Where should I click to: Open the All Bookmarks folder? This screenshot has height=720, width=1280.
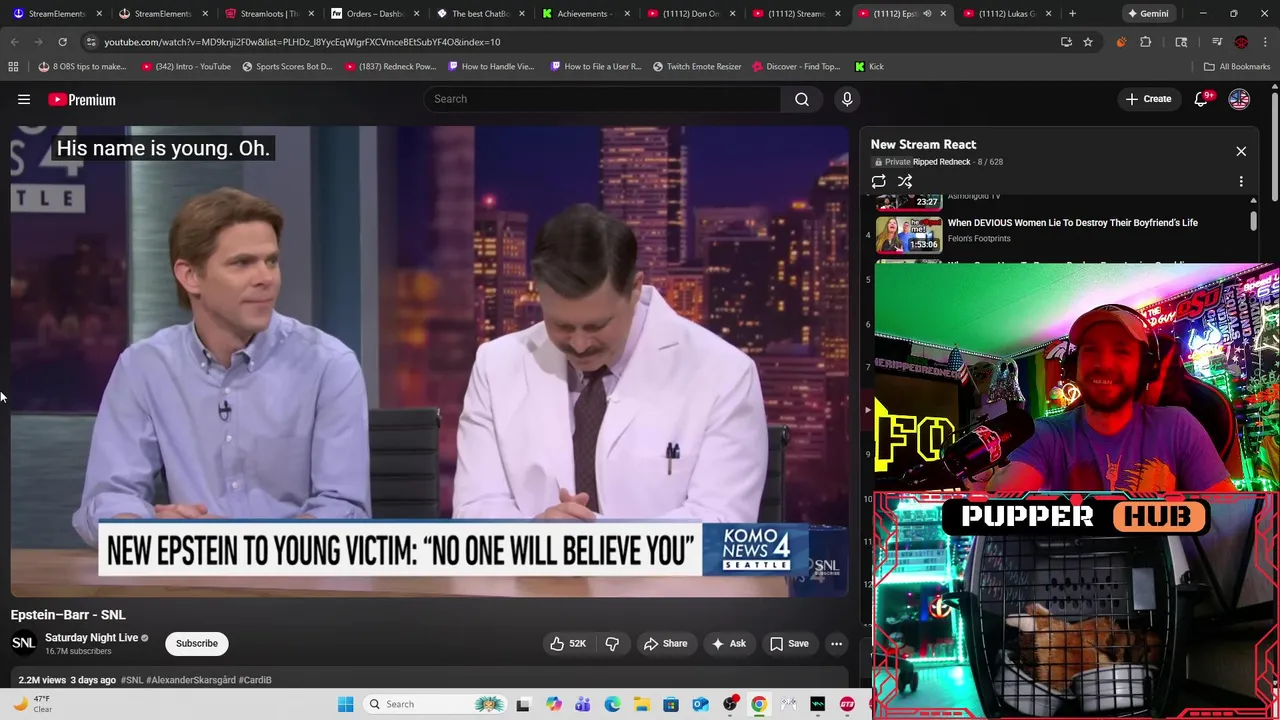[1237, 67]
